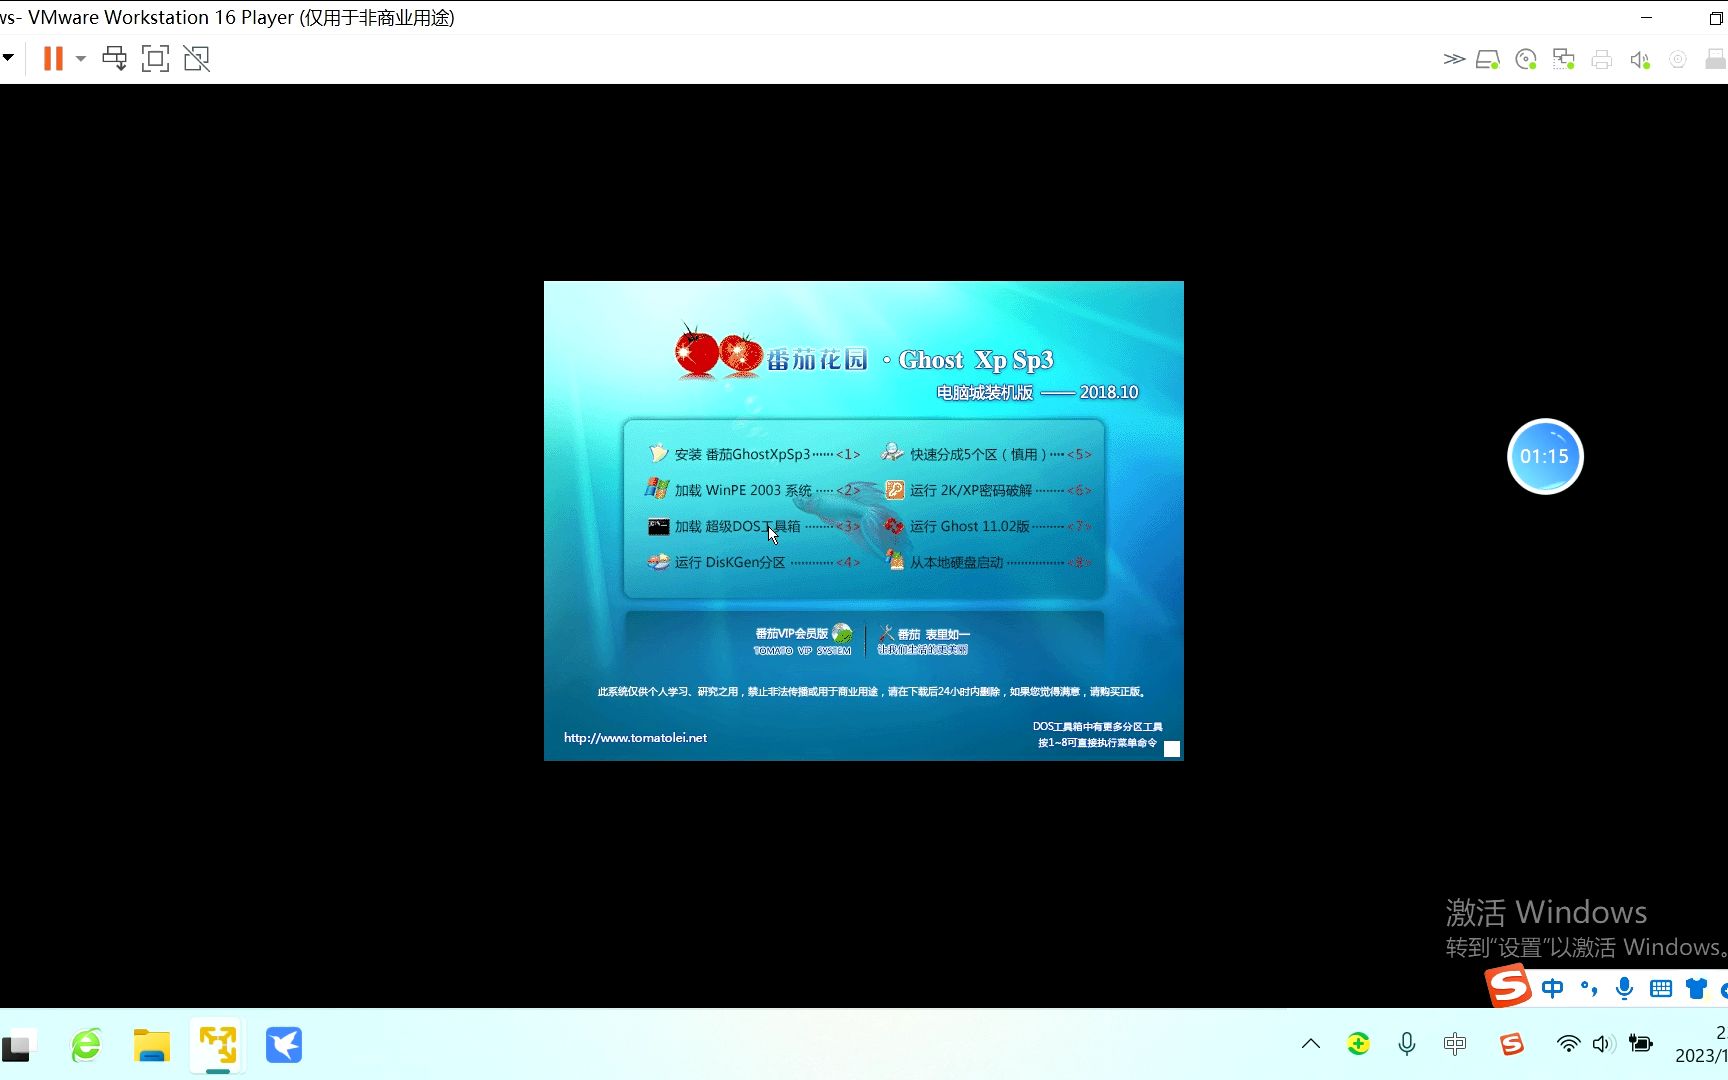Click the microphone tray icon
The width and height of the screenshot is (1728, 1080).
[1407, 1044]
